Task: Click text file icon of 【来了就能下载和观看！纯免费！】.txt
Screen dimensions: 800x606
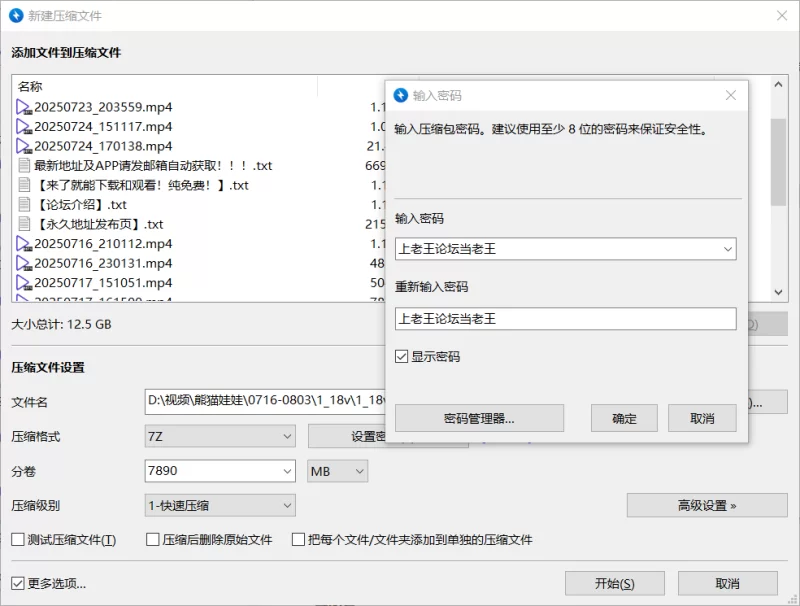Action: tap(24, 185)
